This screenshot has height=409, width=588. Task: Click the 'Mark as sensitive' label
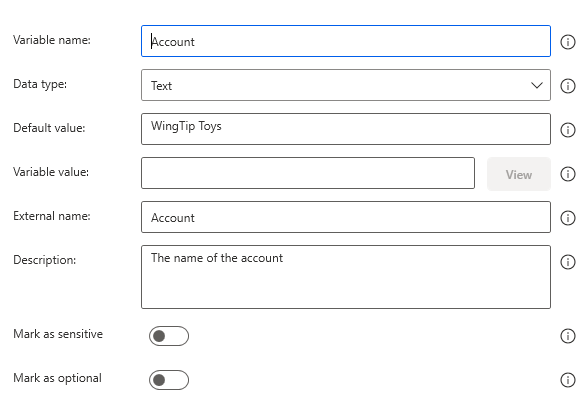click(x=58, y=334)
